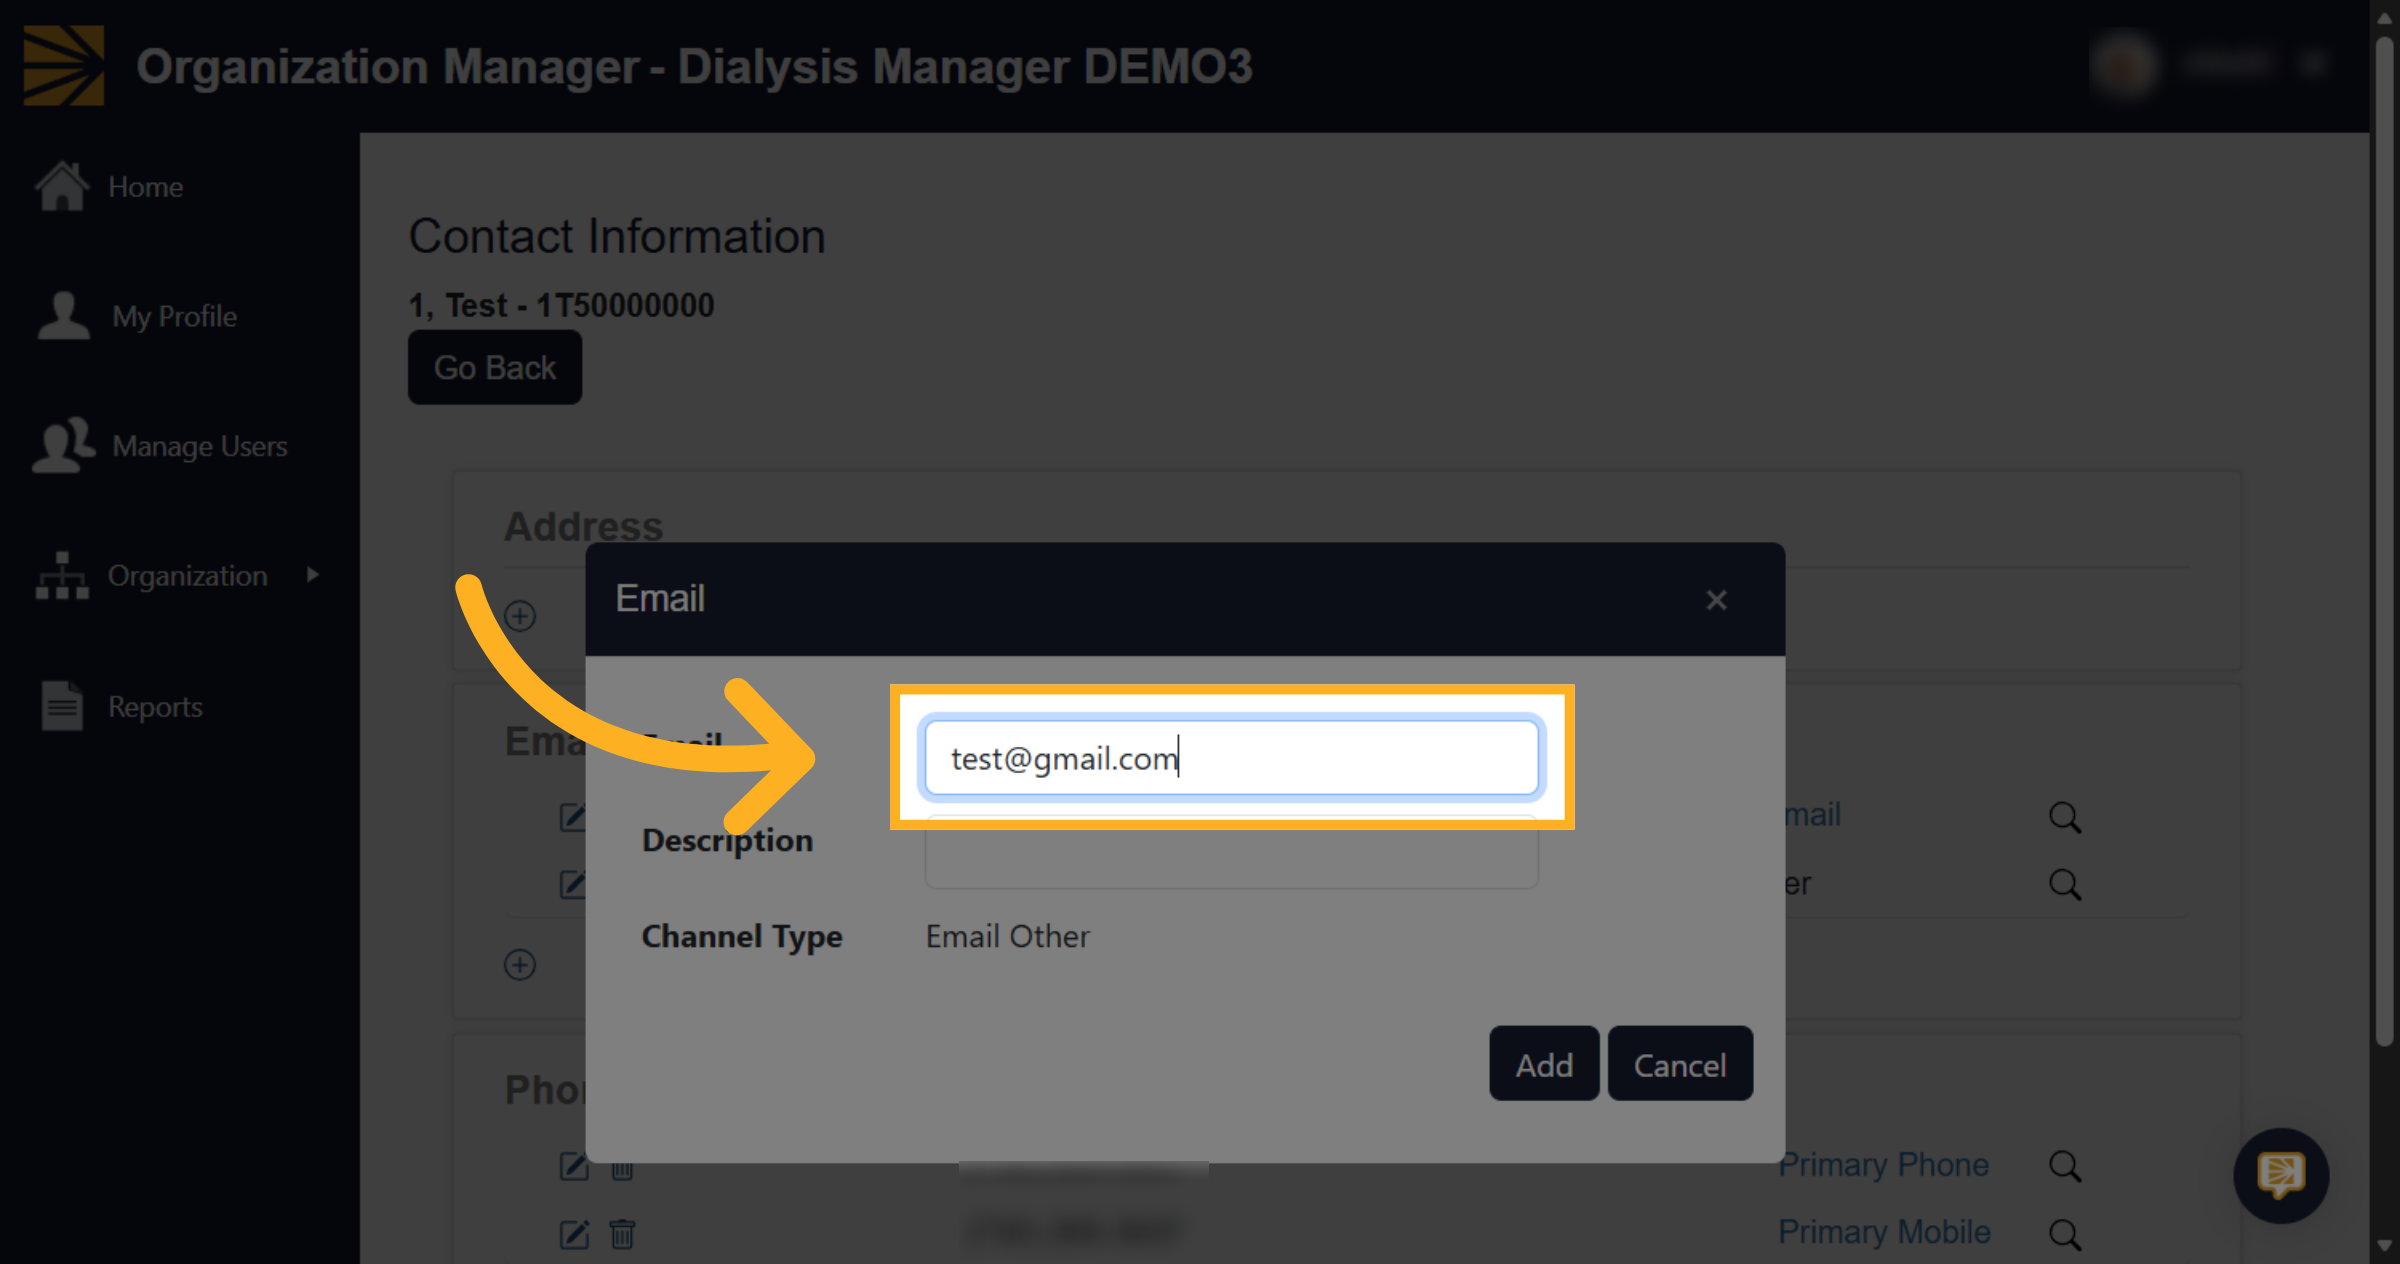Open My Profile page

[x=174, y=317]
